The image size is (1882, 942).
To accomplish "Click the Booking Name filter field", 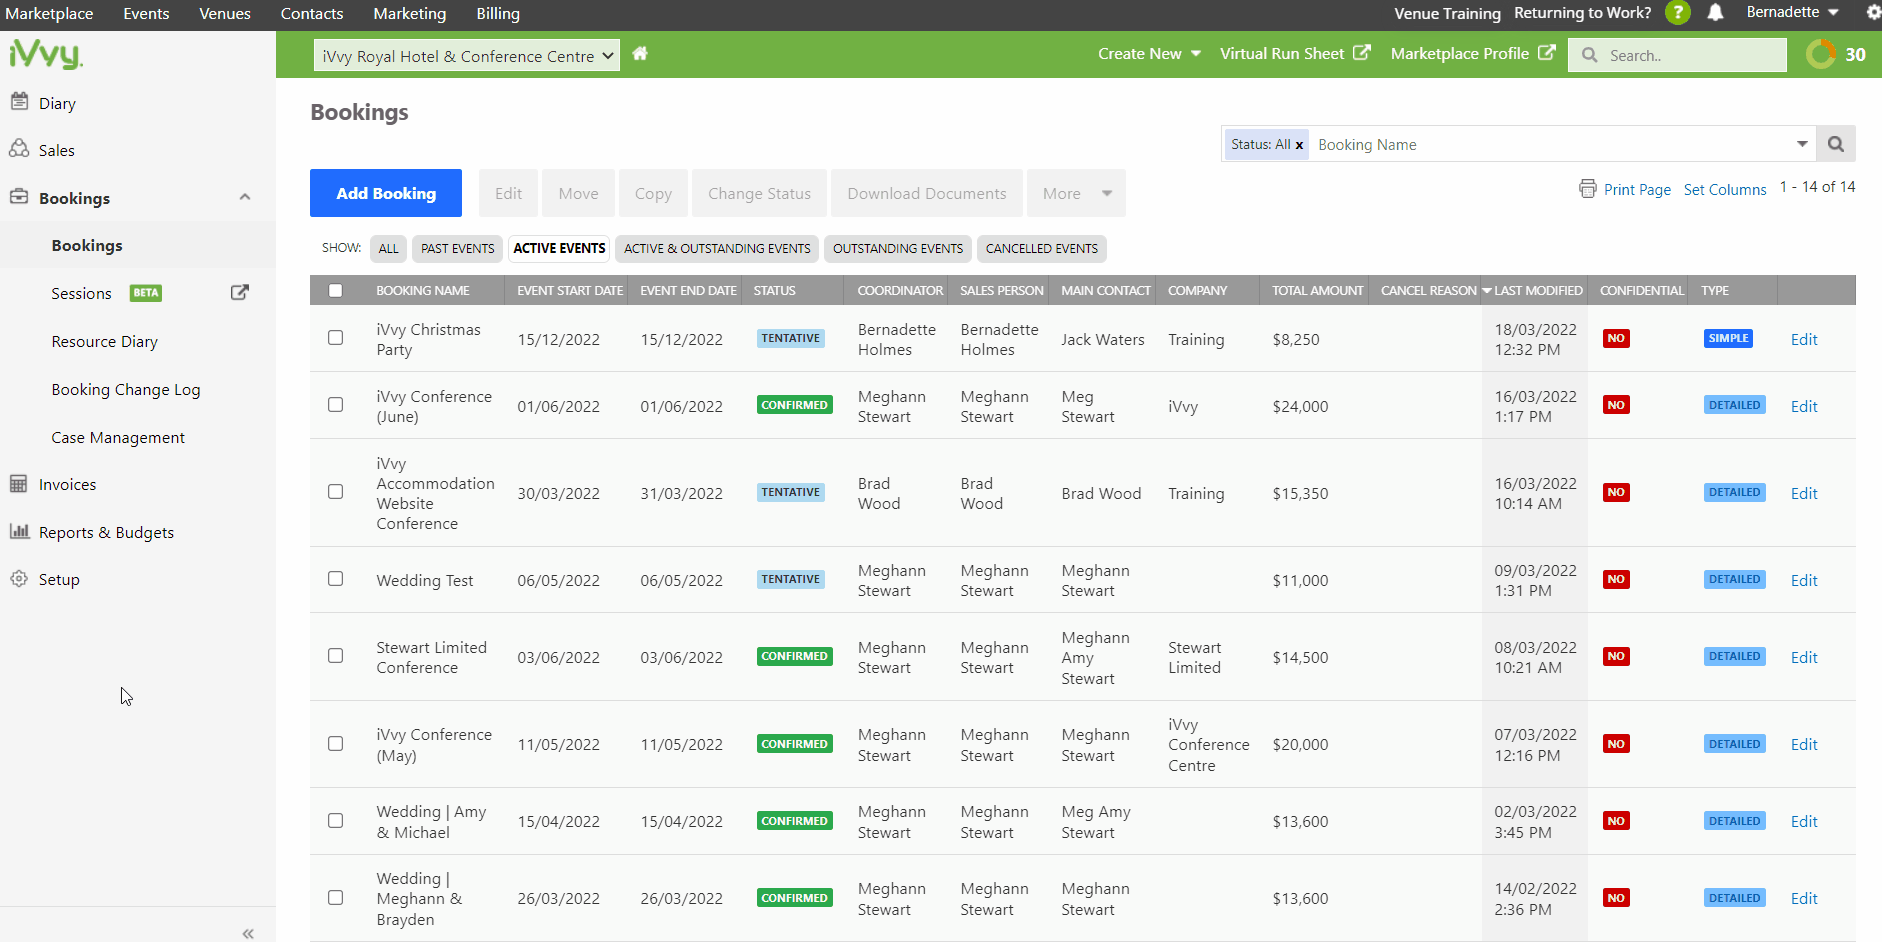I will point(1550,145).
